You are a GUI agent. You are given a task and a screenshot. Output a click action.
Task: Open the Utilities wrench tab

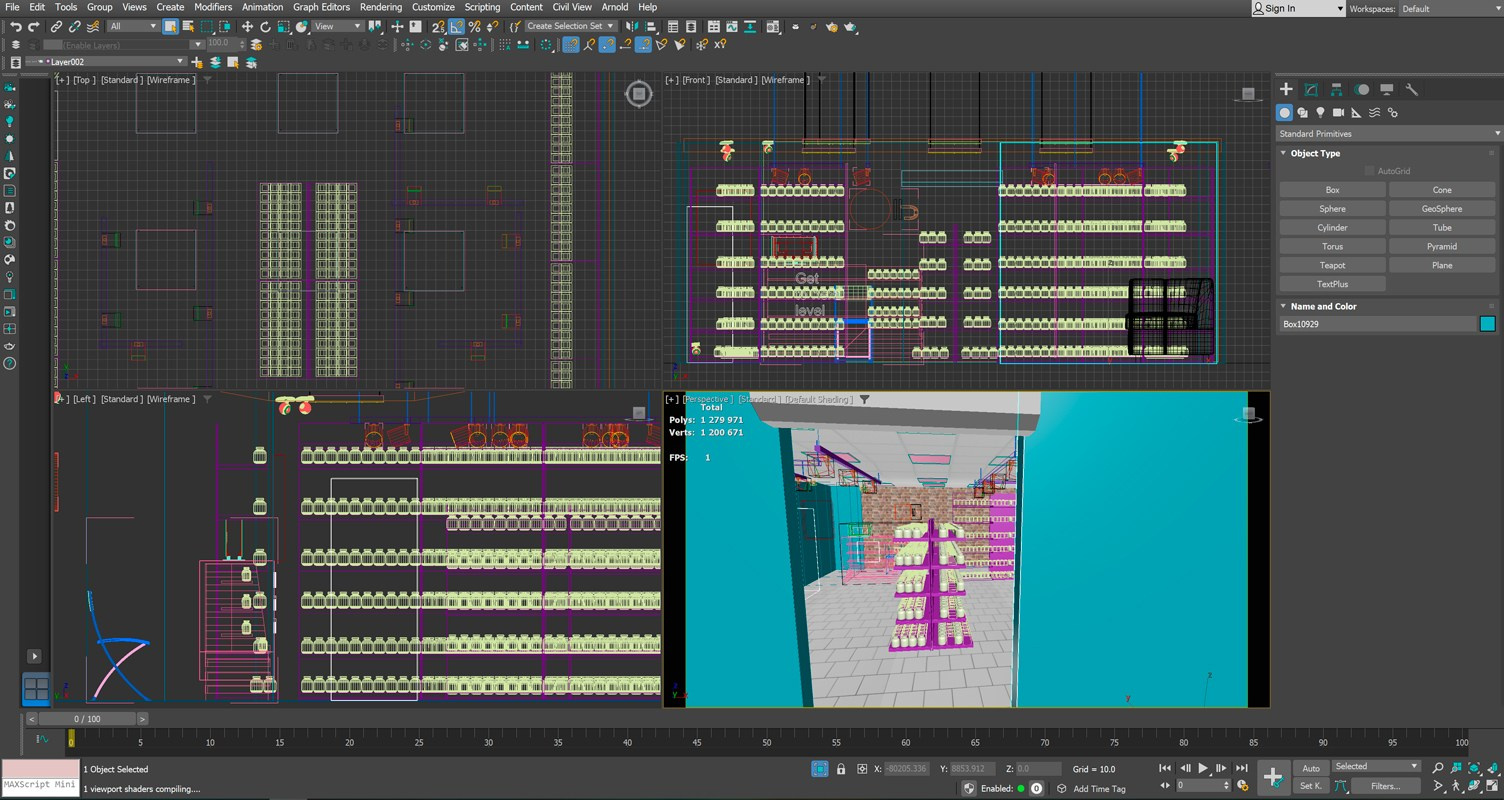1412,89
